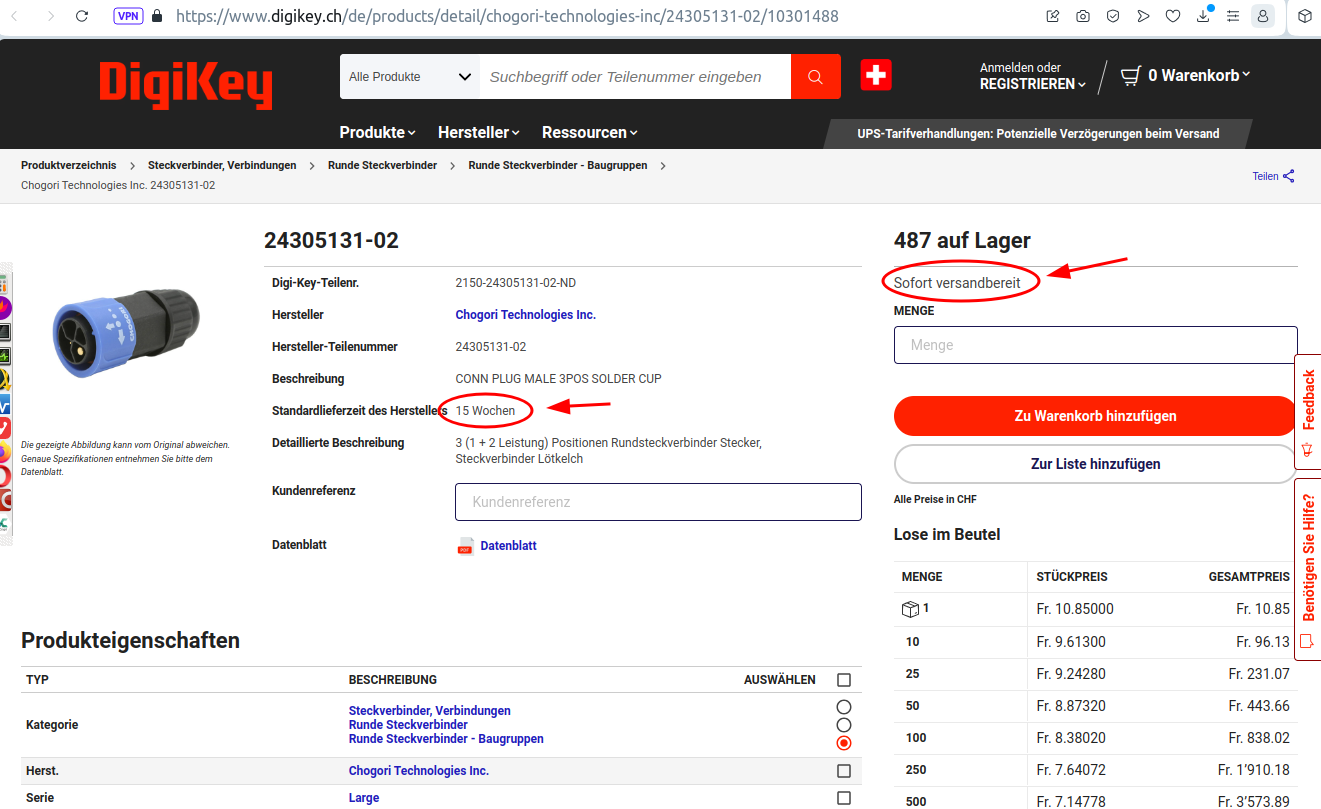Screen dimensions: 1321x809
Task: Select the Steckverbinder, Verbindungen radio button
Action: pos(844,708)
